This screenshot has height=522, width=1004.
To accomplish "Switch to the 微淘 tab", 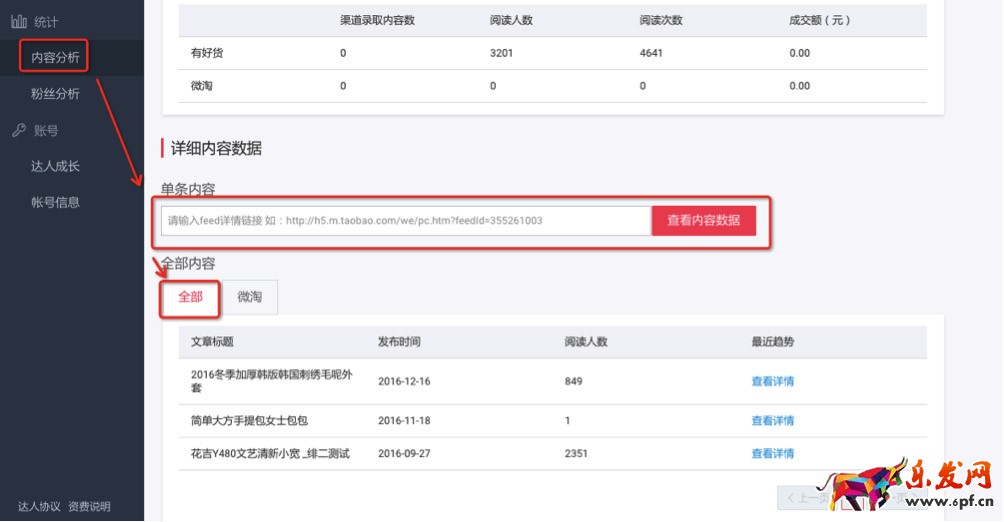I will coord(249,297).
